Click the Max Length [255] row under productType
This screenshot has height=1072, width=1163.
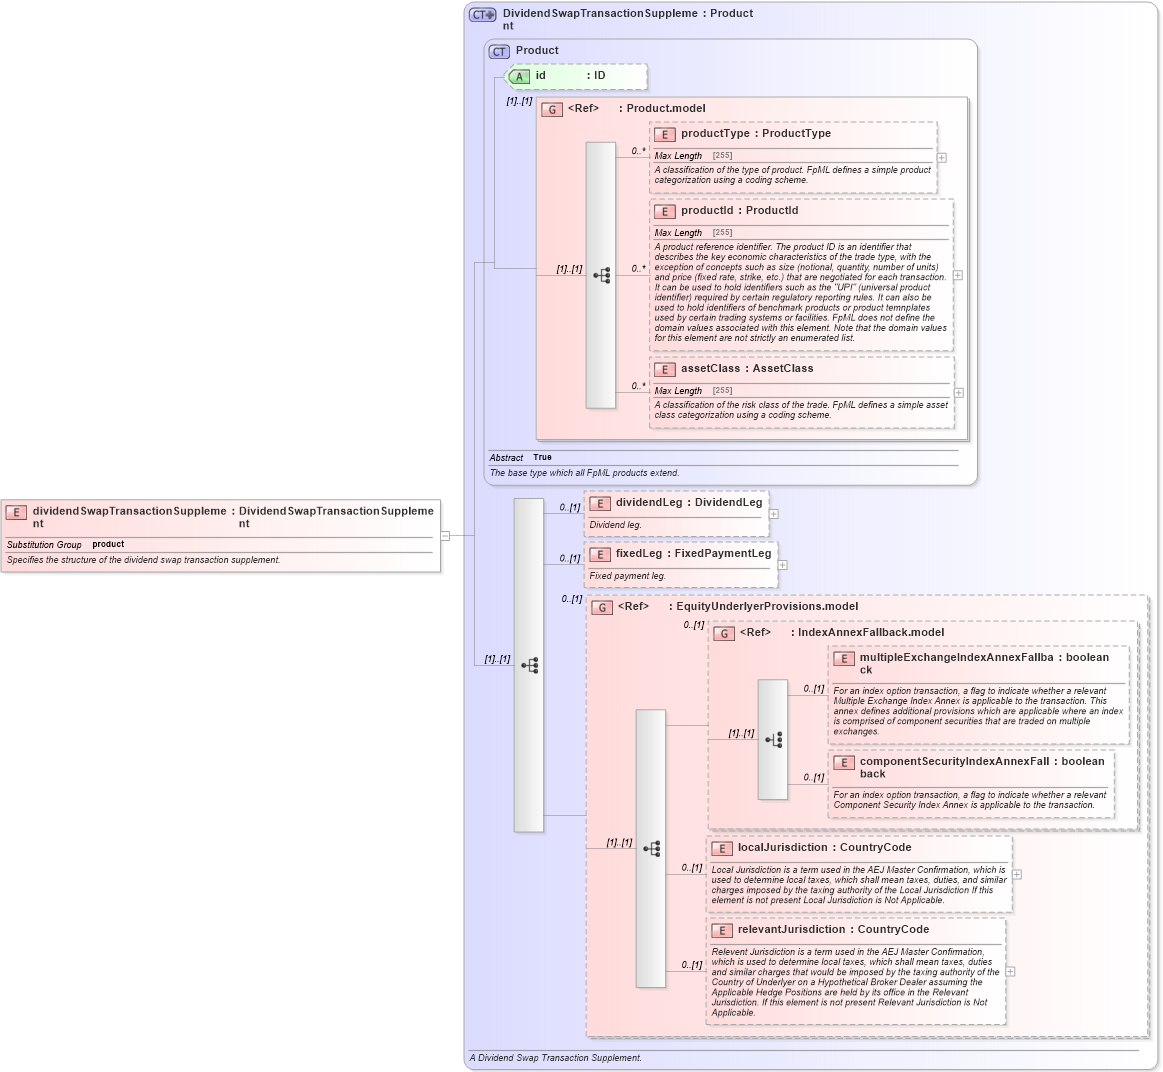tap(793, 156)
